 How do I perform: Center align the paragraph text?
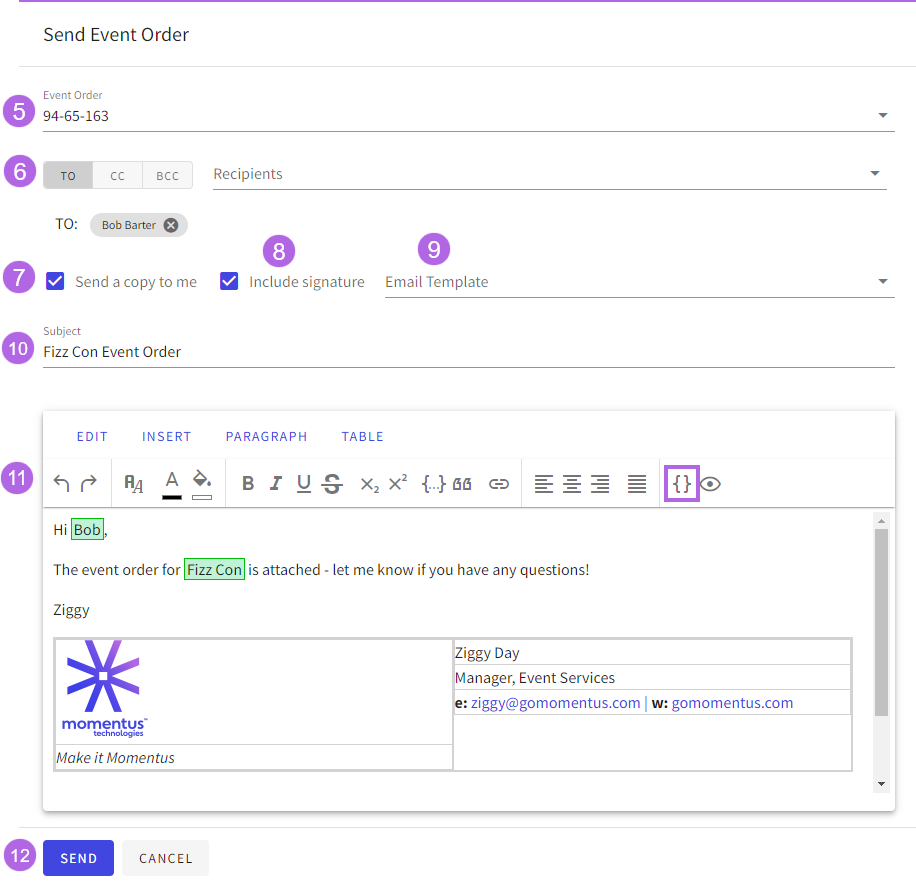pyautogui.click(x=572, y=484)
